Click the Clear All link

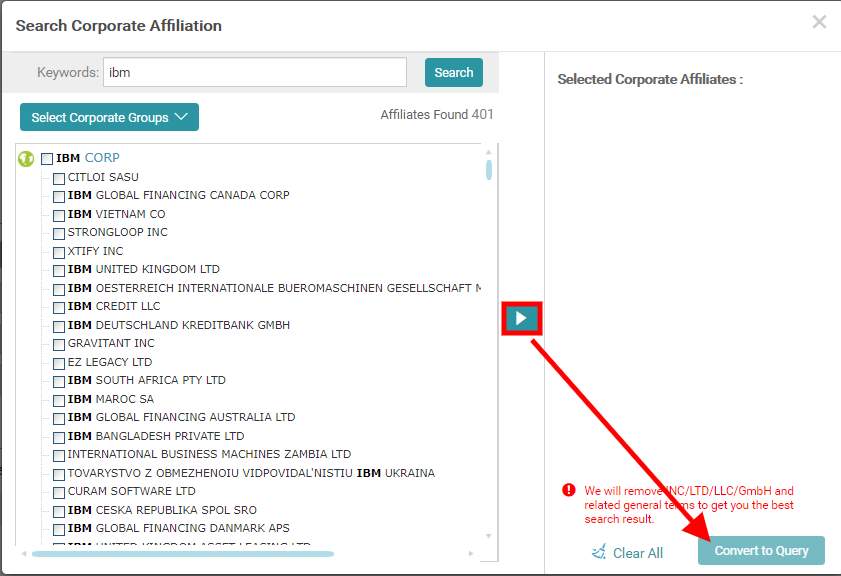point(638,553)
